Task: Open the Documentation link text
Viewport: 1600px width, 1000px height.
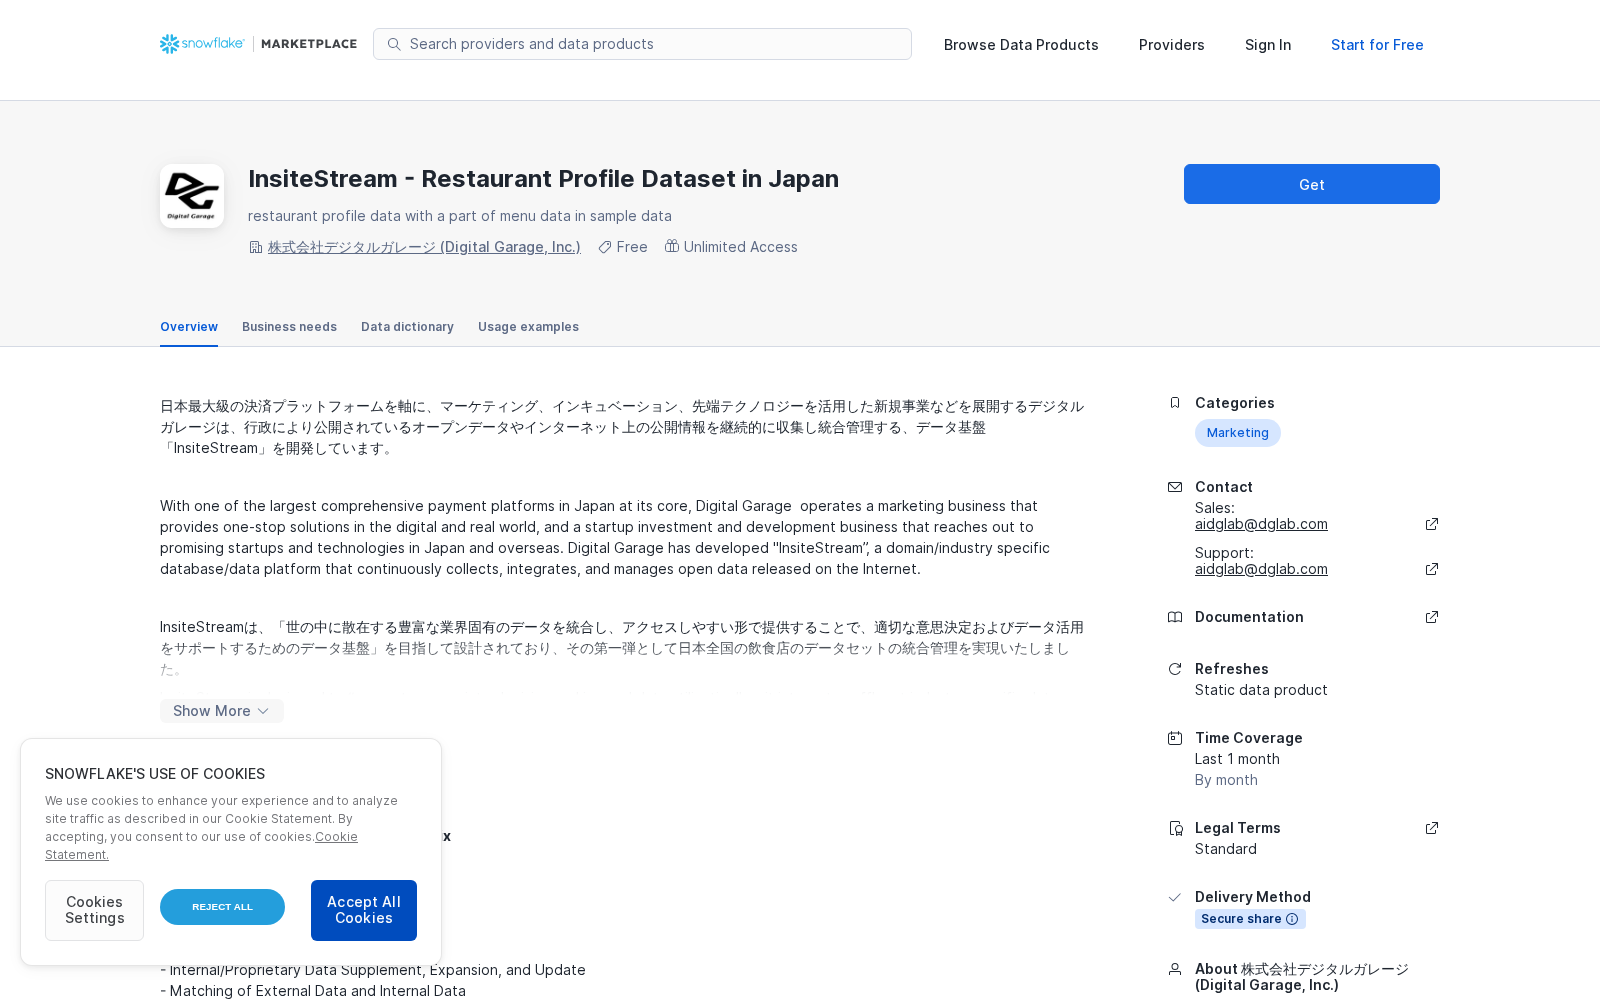Action: (1249, 617)
